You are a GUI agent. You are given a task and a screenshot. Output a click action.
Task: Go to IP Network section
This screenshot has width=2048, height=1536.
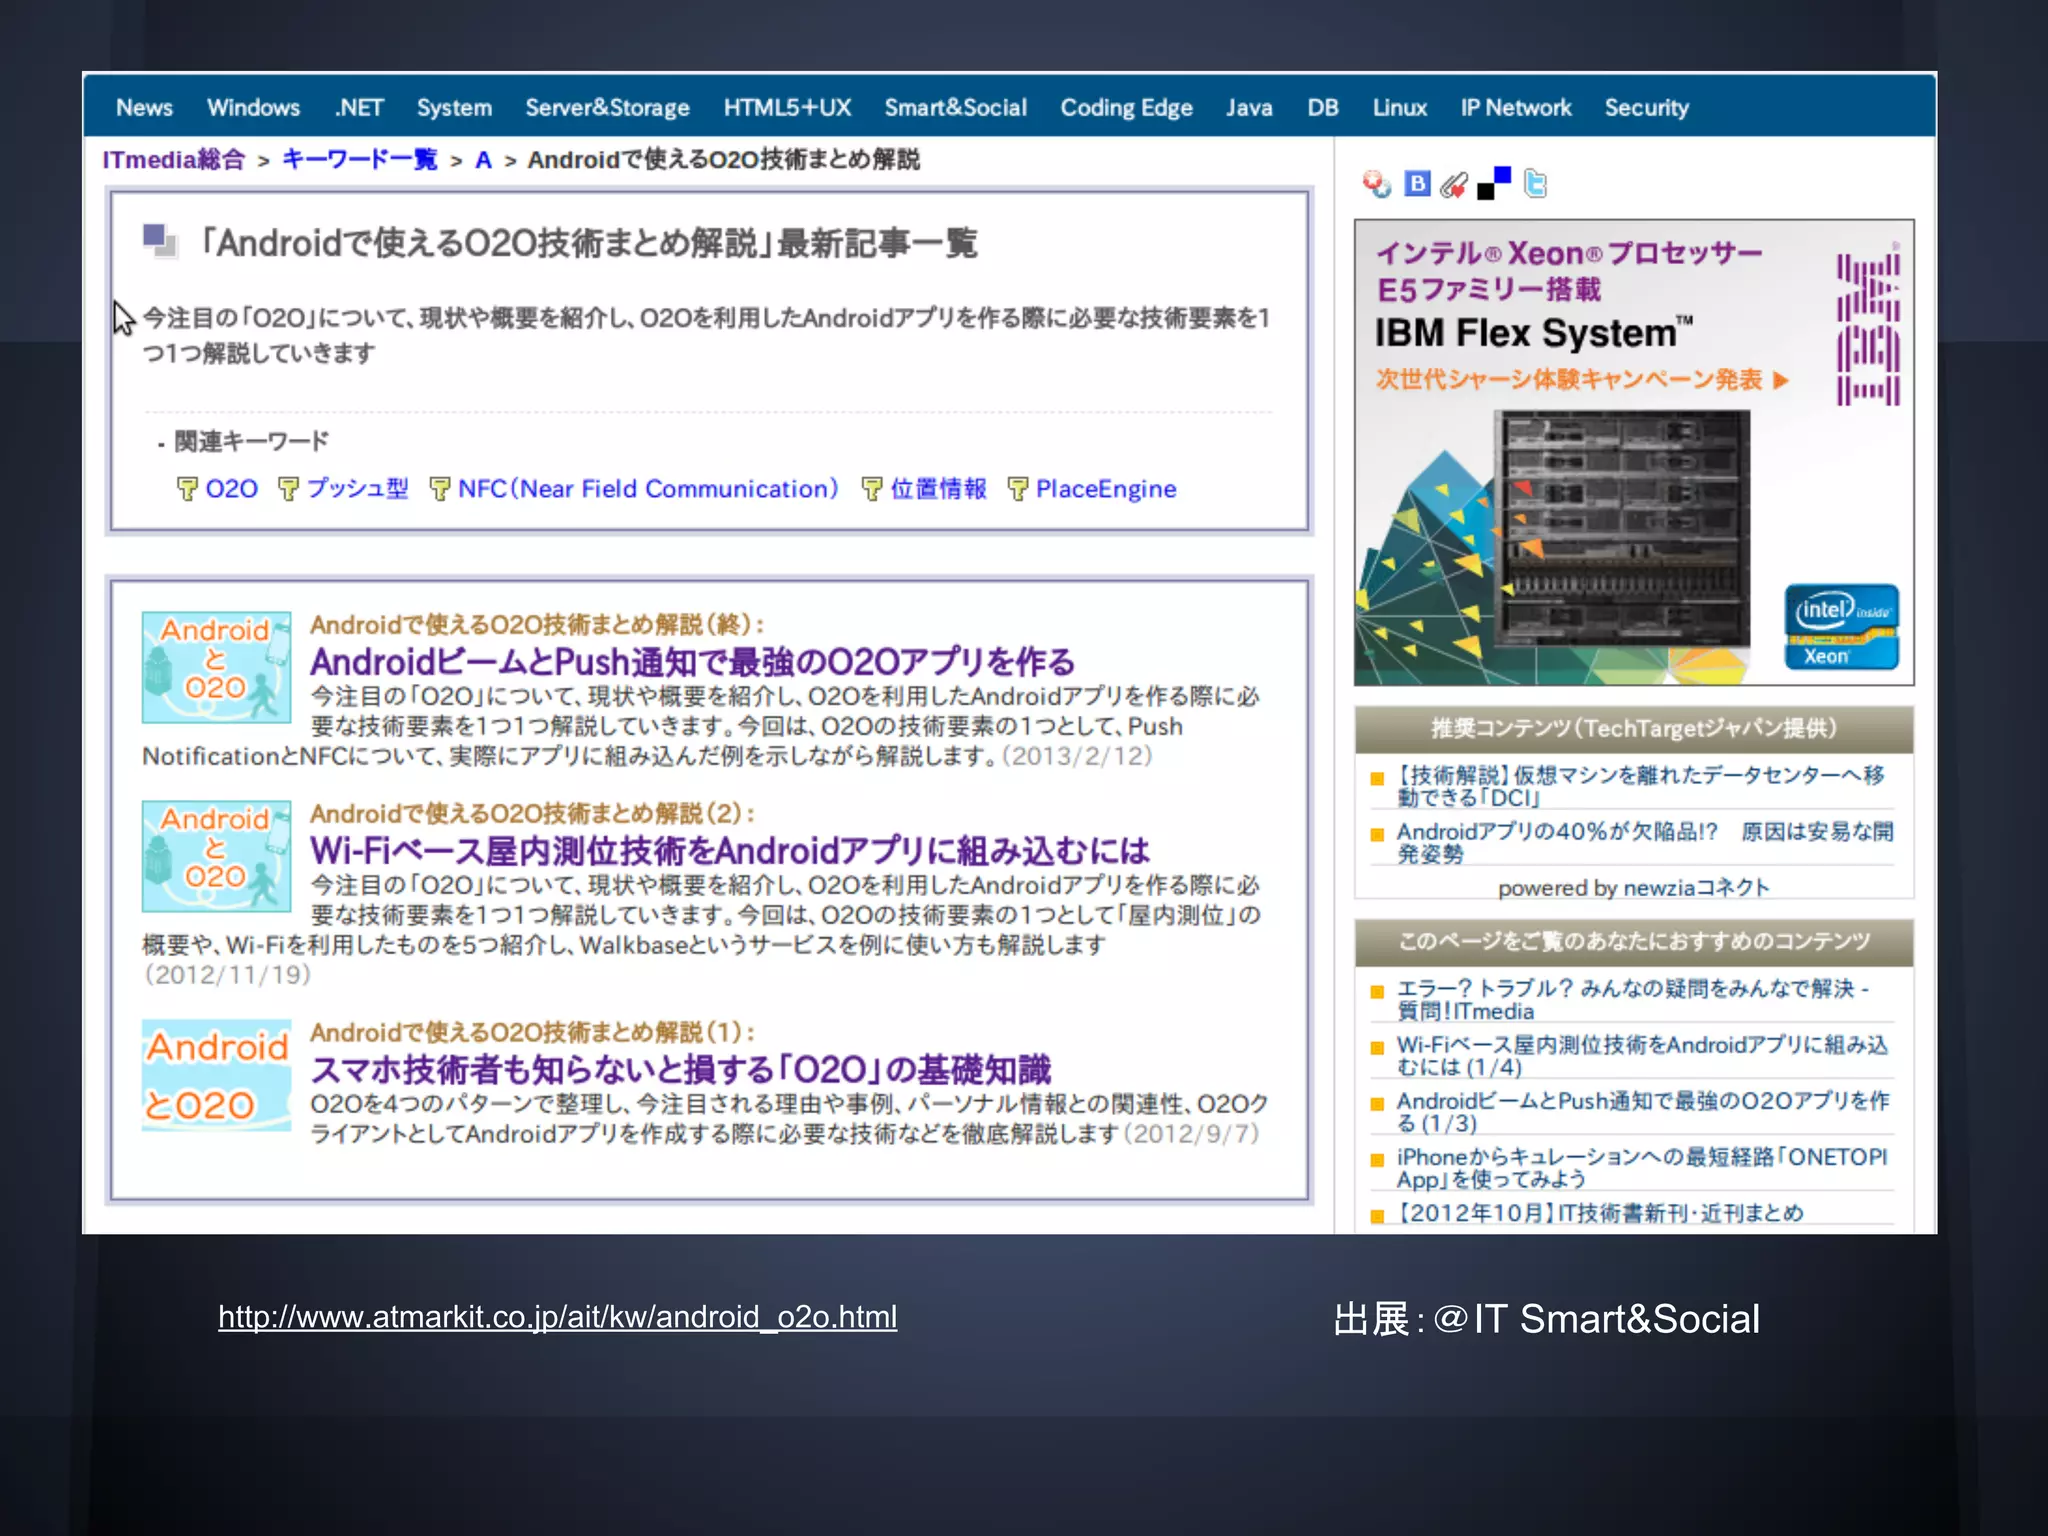click(x=1515, y=108)
